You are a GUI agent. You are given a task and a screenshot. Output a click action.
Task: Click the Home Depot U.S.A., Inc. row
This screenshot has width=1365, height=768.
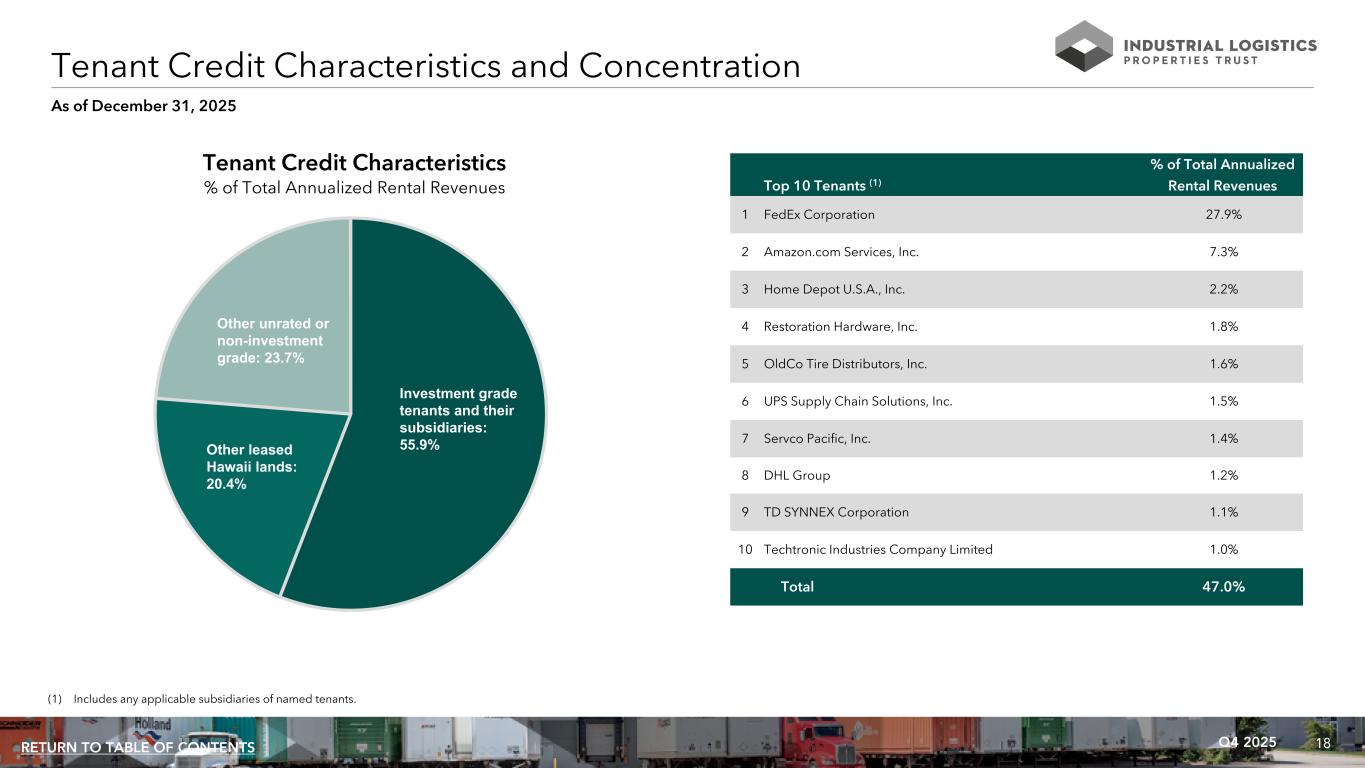pos(1016,290)
